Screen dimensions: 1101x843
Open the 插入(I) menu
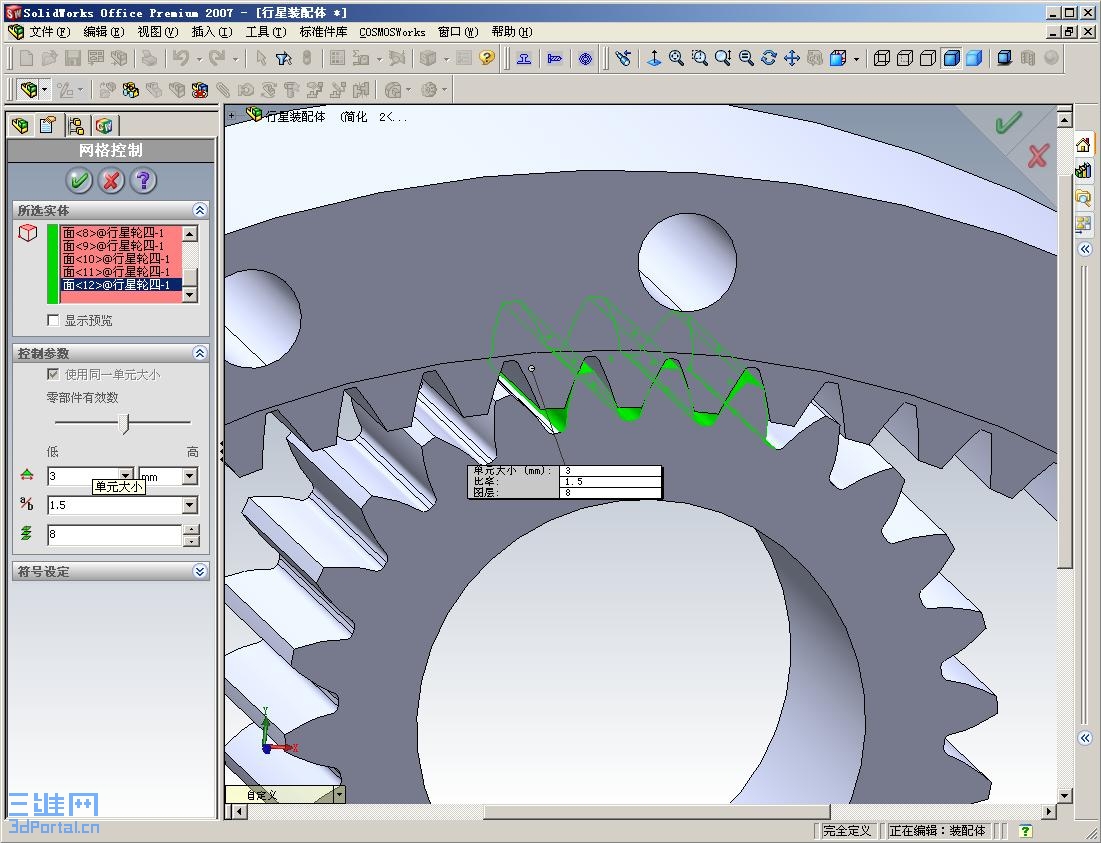pyautogui.click(x=212, y=32)
